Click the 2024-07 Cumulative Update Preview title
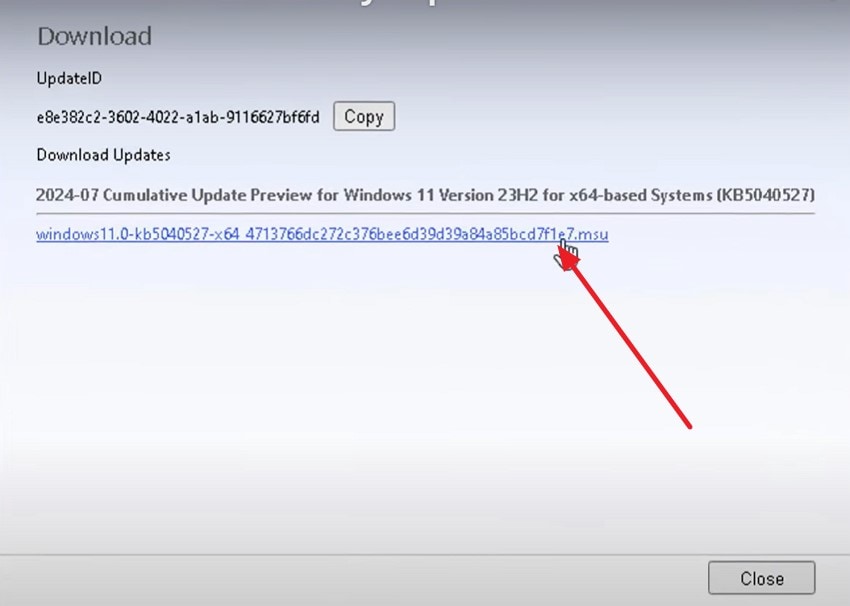Viewport: 850px width, 606px height. pyautogui.click(x=425, y=195)
